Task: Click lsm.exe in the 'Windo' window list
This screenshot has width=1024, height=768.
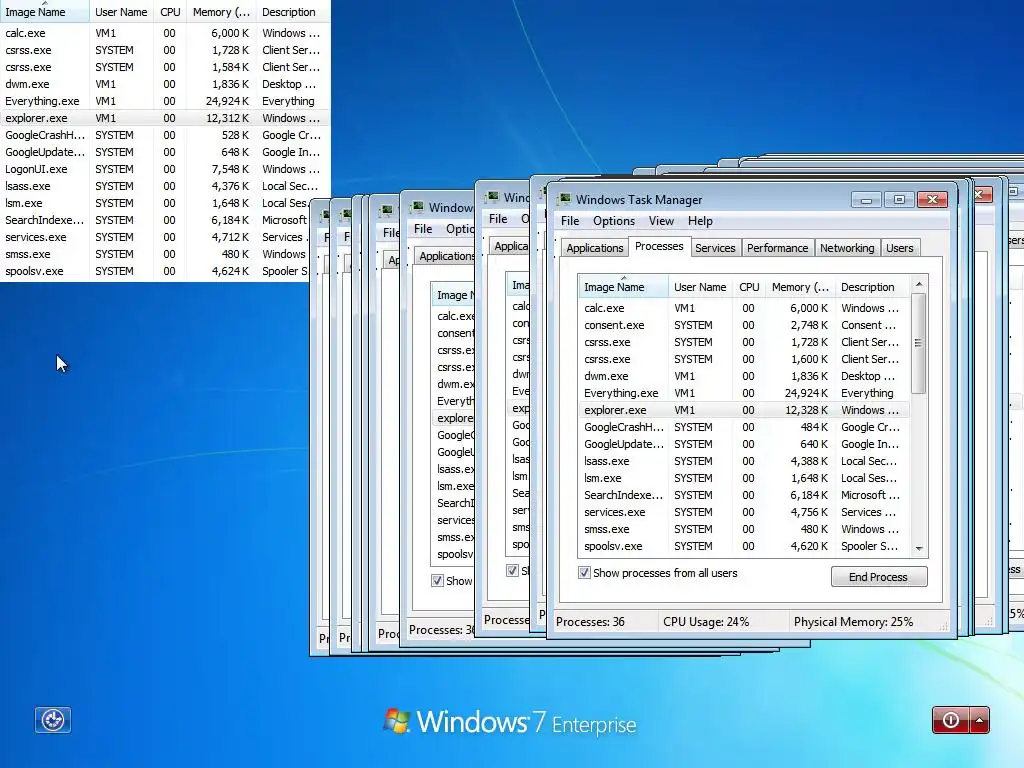Action: pyautogui.click(x=456, y=485)
